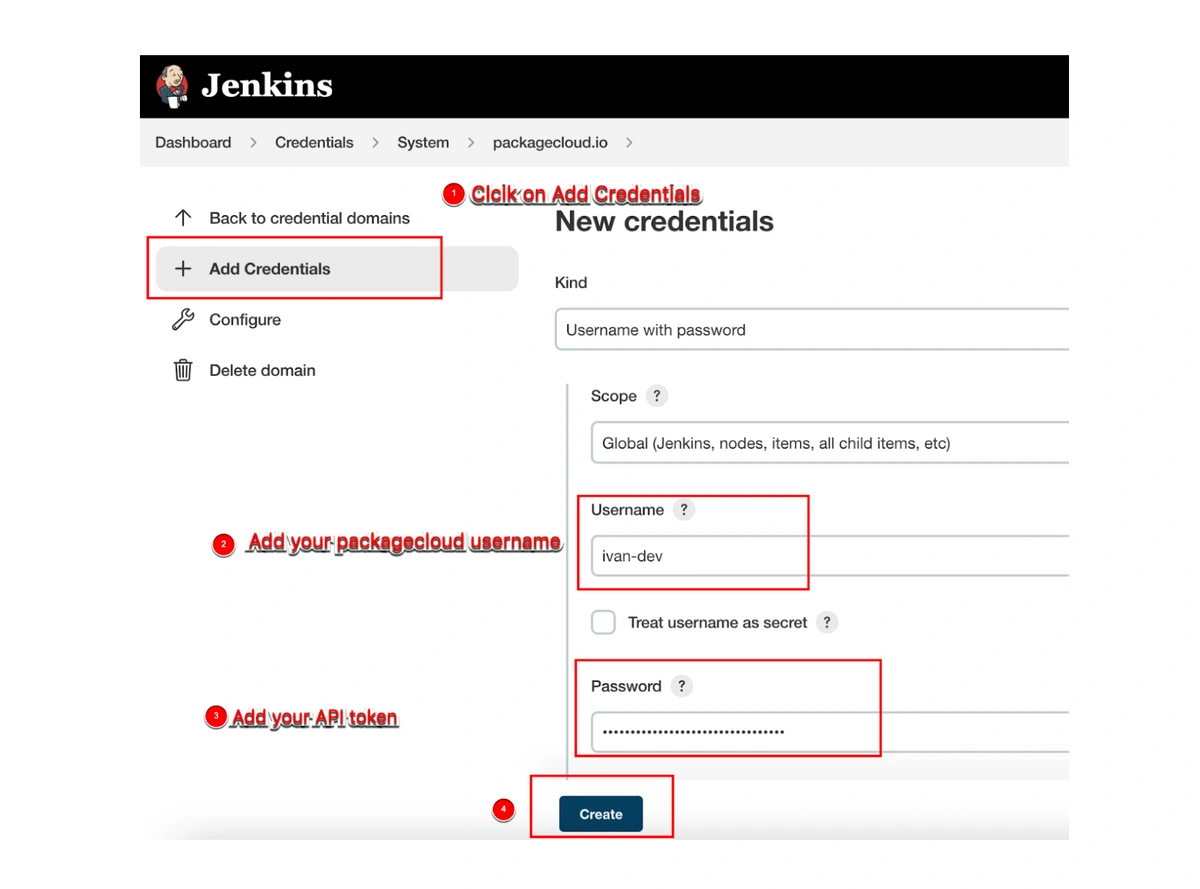Open the help icon next to Scope
The image size is (1200, 889).
[x=657, y=396]
